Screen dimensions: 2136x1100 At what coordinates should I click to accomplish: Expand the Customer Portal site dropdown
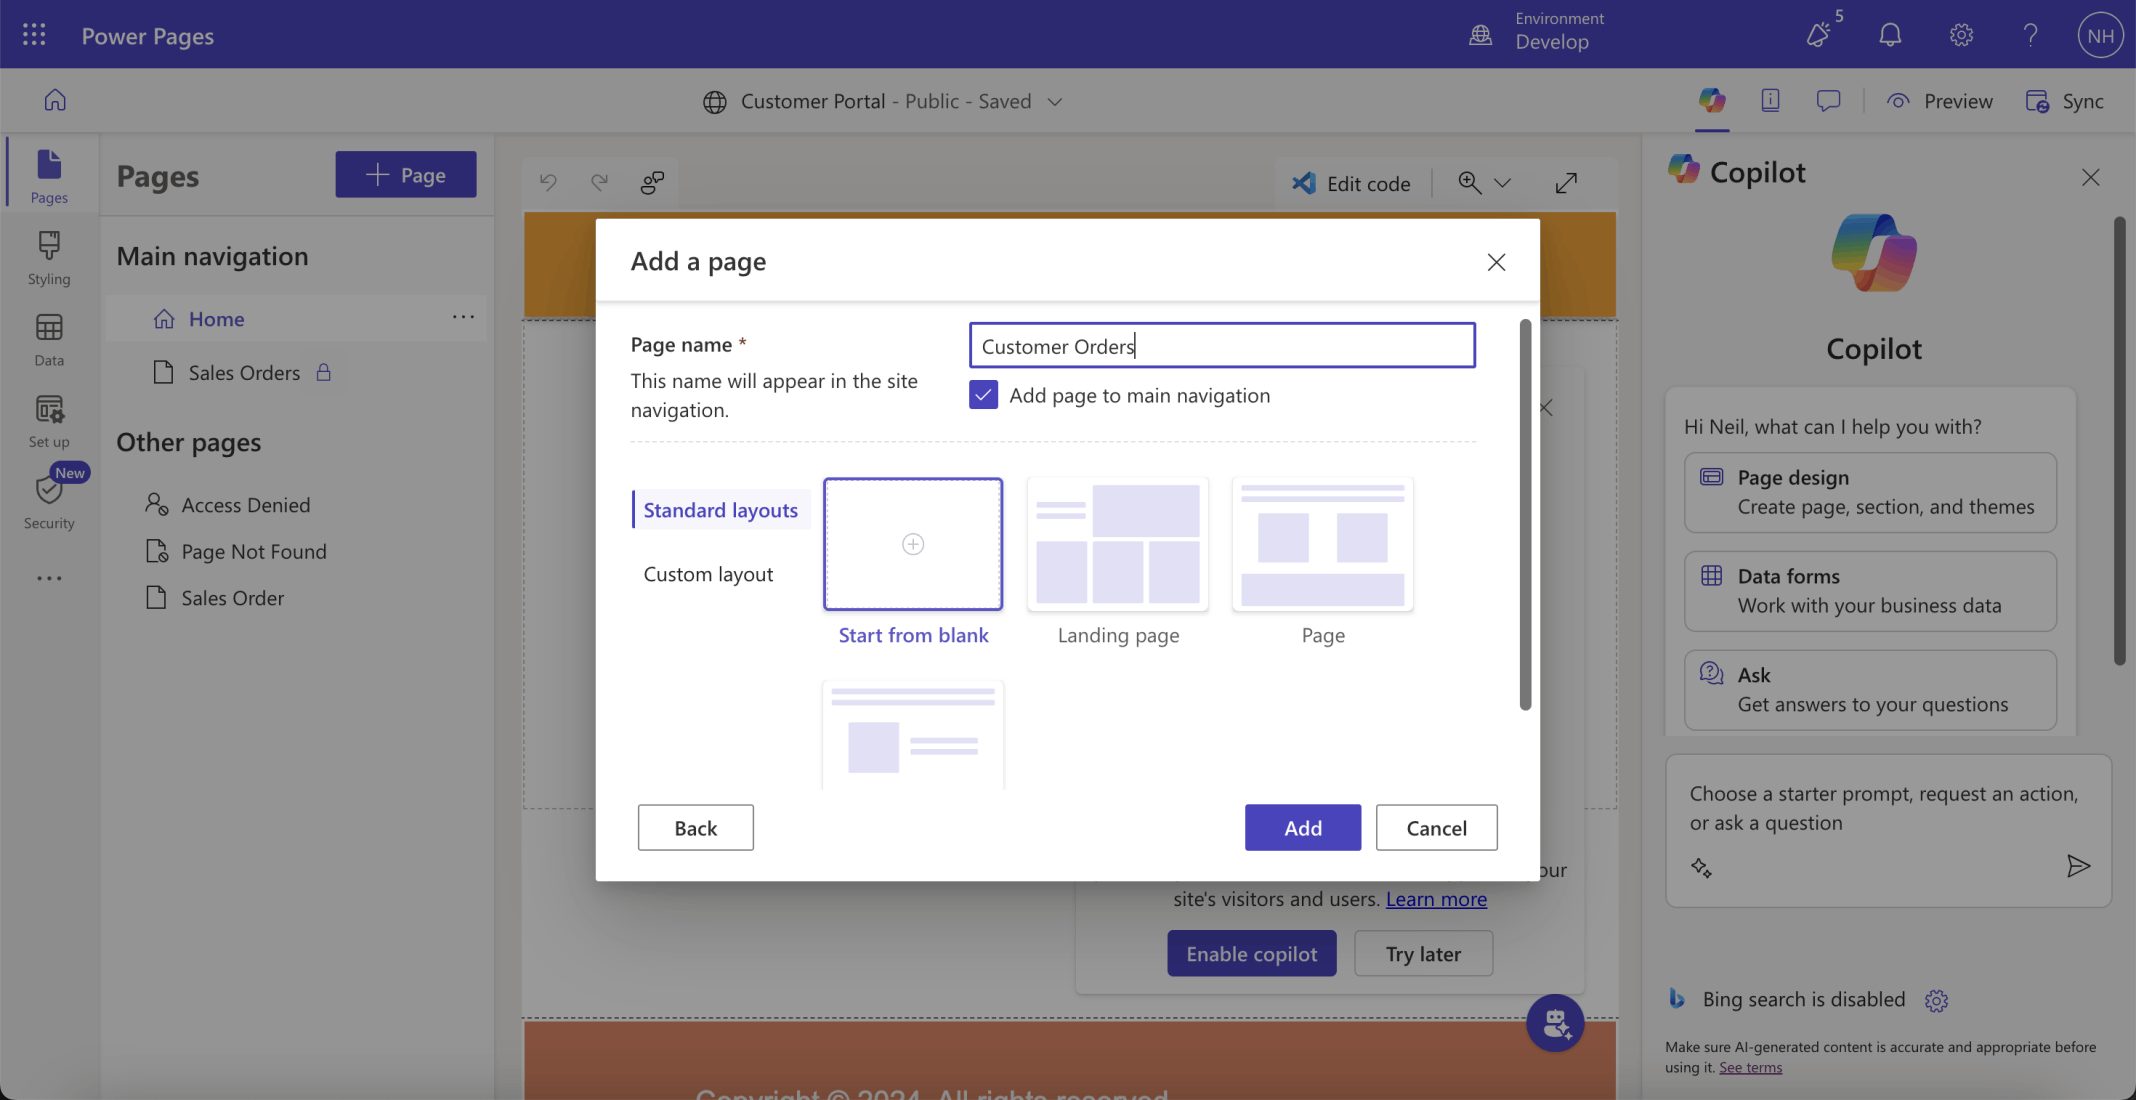click(x=1055, y=101)
